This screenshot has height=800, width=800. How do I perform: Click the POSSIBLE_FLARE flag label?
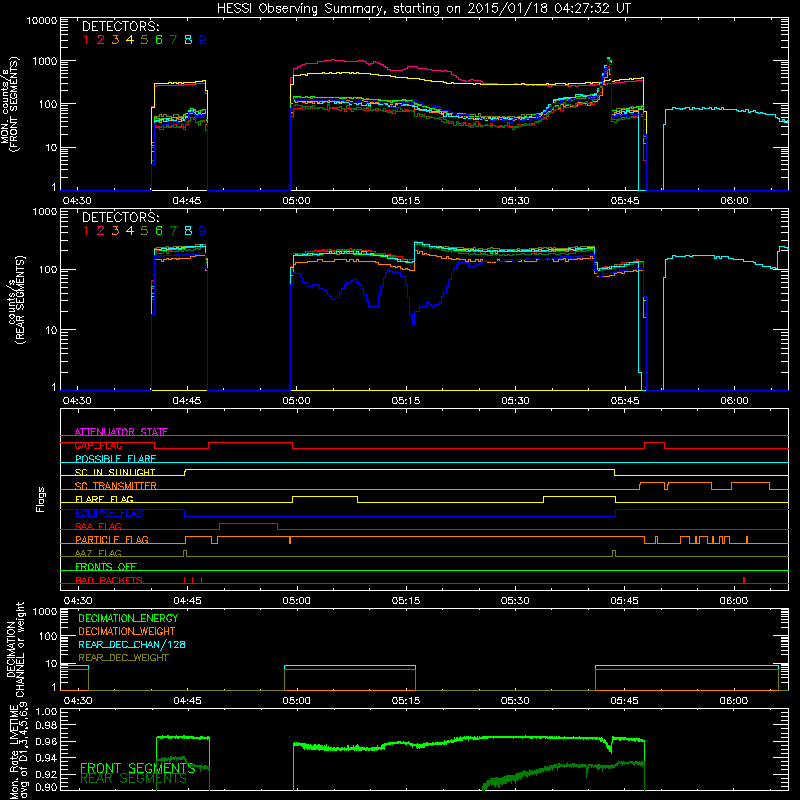click(x=115, y=459)
